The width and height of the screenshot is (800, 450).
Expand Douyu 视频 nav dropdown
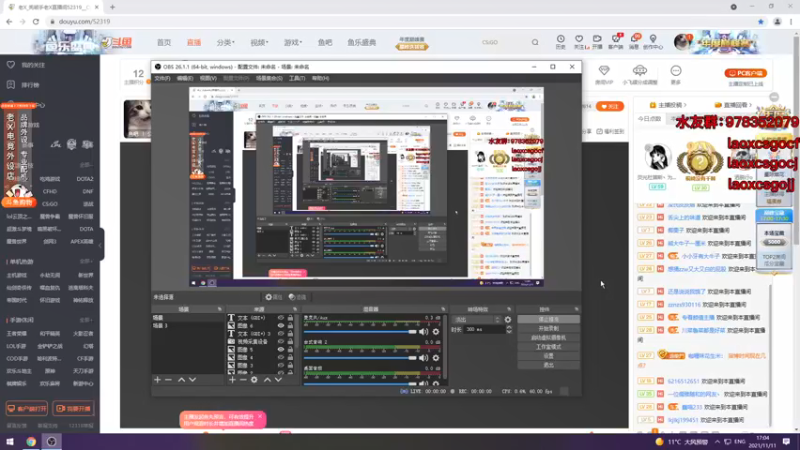(x=259, y=42)
